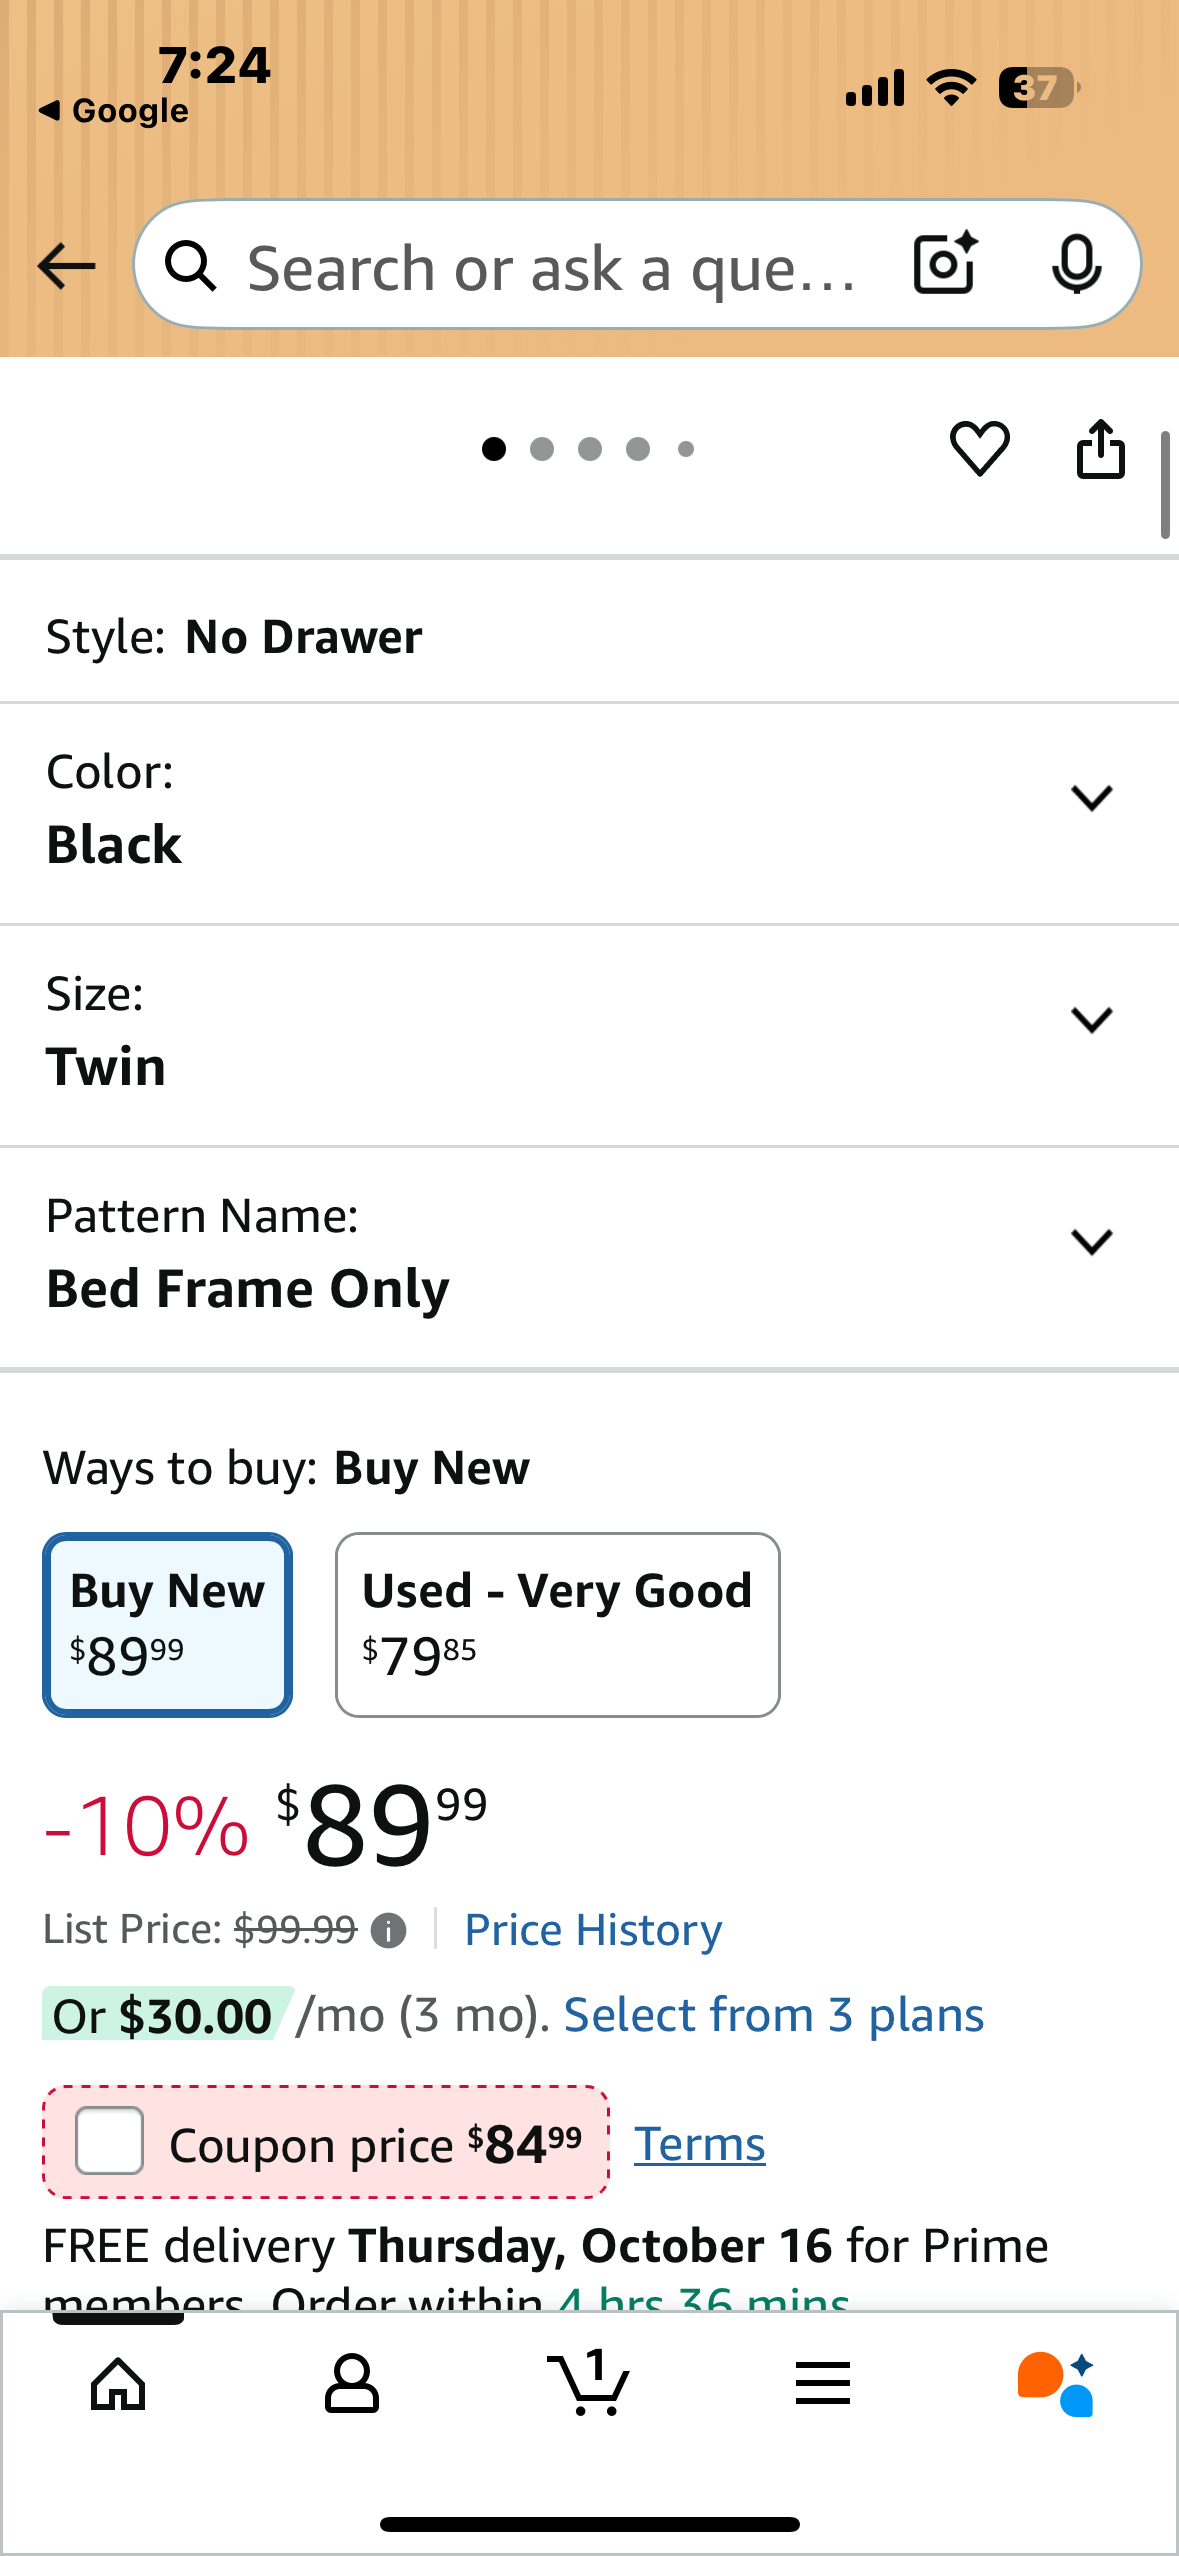Open camera lens search icon
The height and width of the screenshot is (2556, 1179).
click(x=944, y=264)
